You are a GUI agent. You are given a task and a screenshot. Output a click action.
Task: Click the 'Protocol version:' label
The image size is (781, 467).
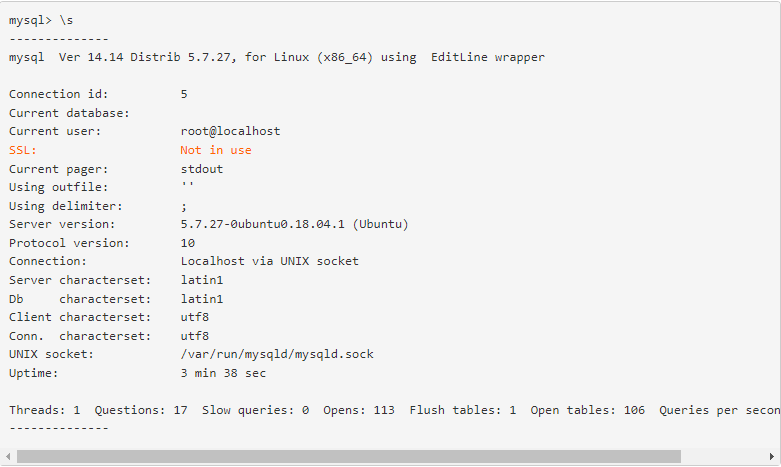coord(69,243)
